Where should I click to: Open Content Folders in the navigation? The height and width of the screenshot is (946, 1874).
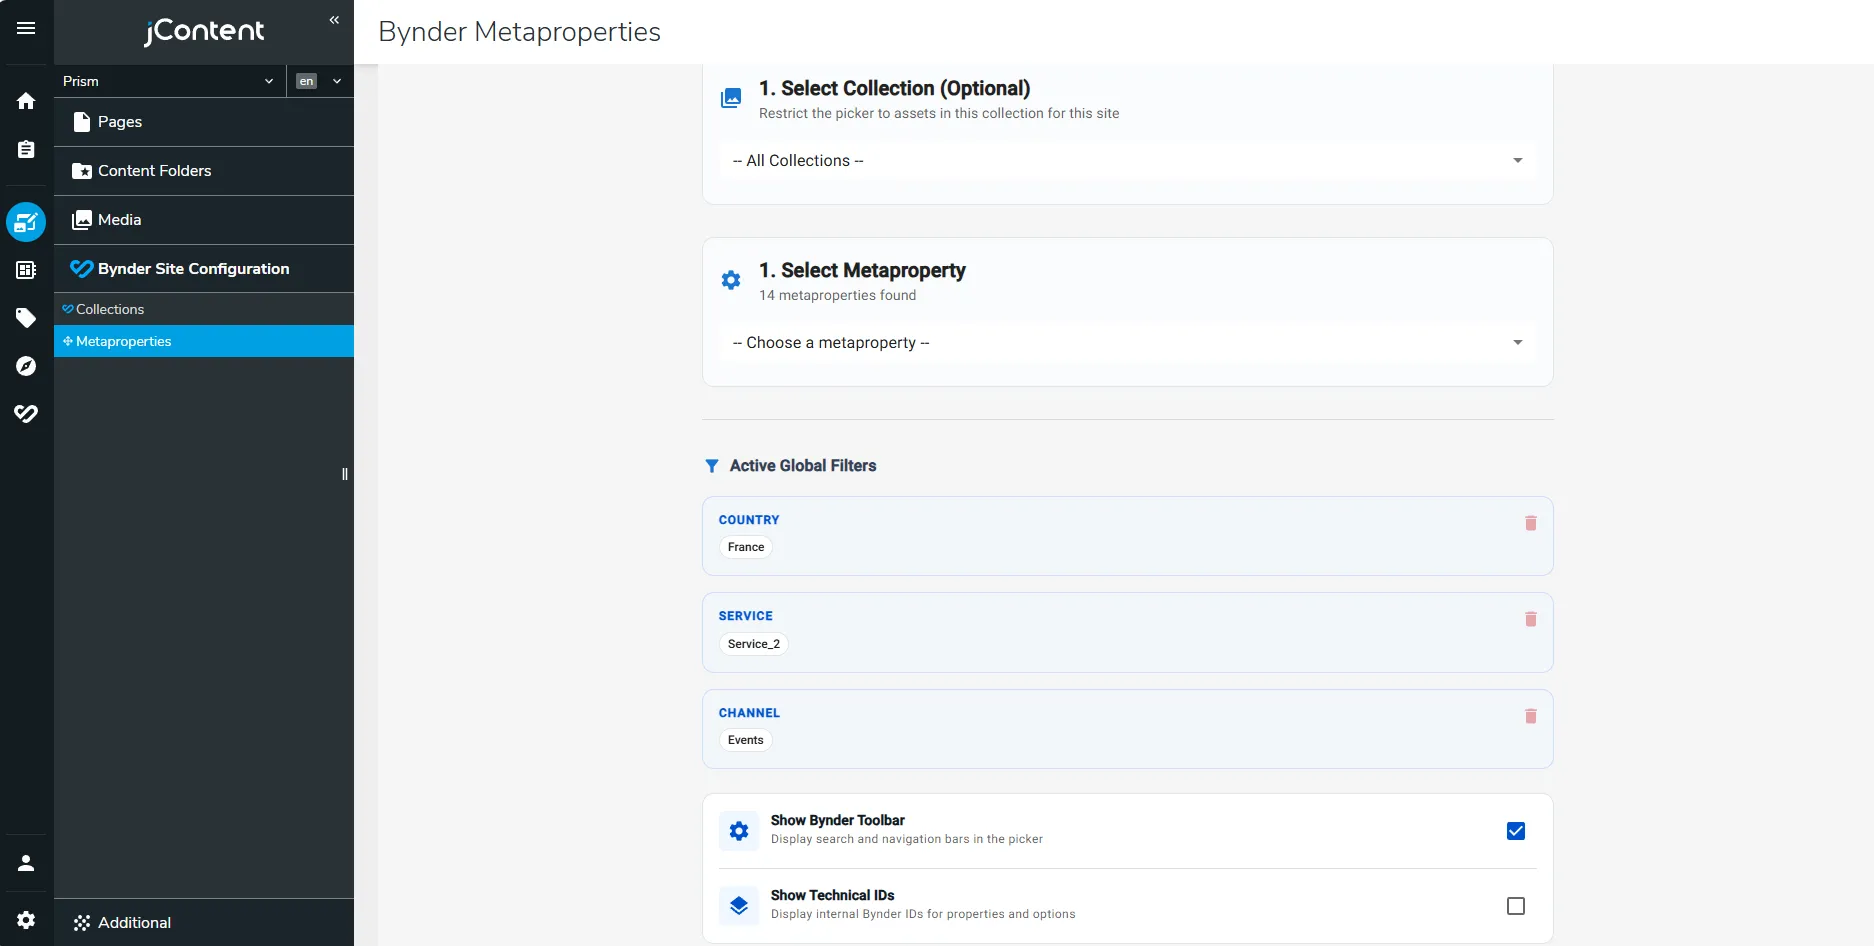(204, 171)
